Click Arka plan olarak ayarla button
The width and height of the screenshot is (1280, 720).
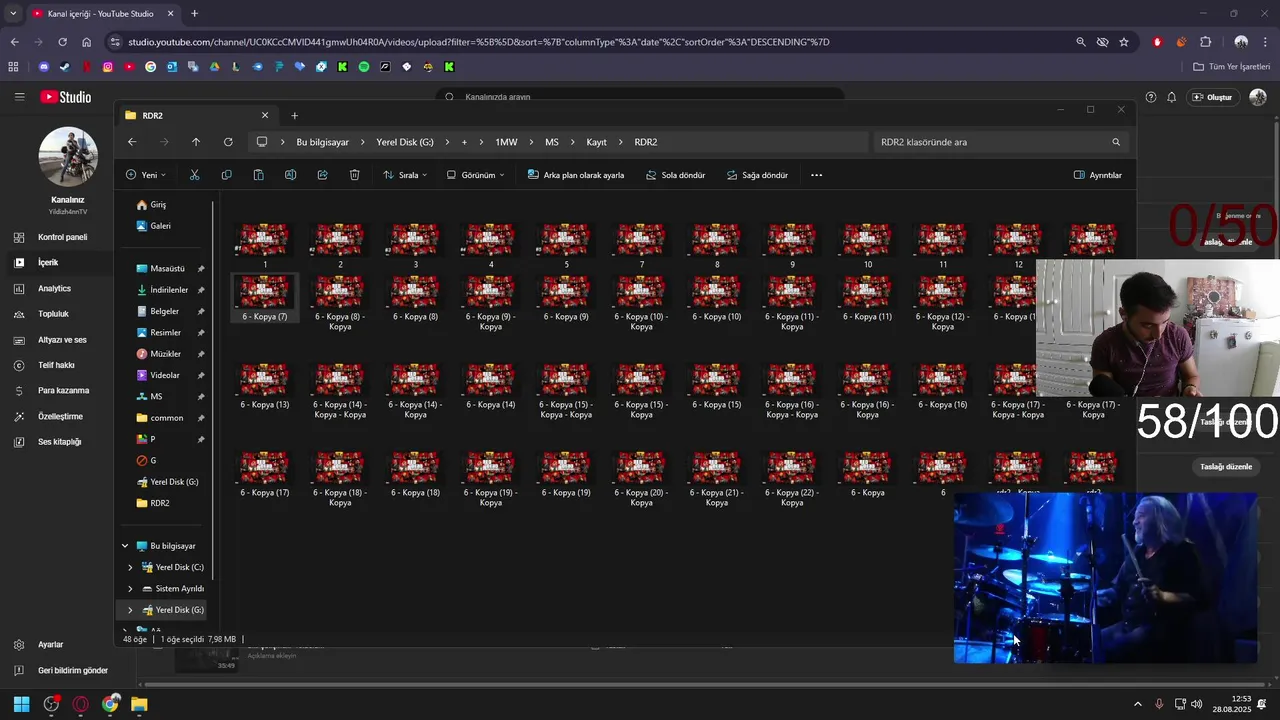(x=575, y=175)
